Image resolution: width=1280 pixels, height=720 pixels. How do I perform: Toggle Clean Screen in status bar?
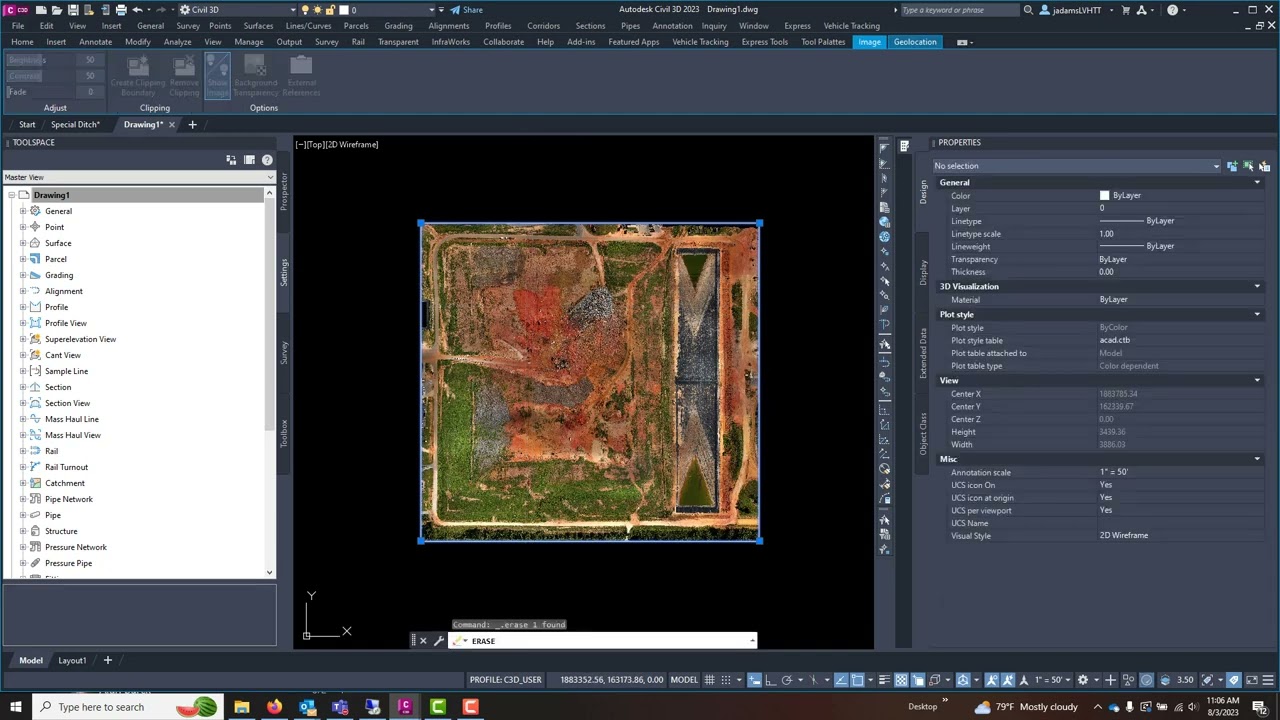coord(1252,680)
